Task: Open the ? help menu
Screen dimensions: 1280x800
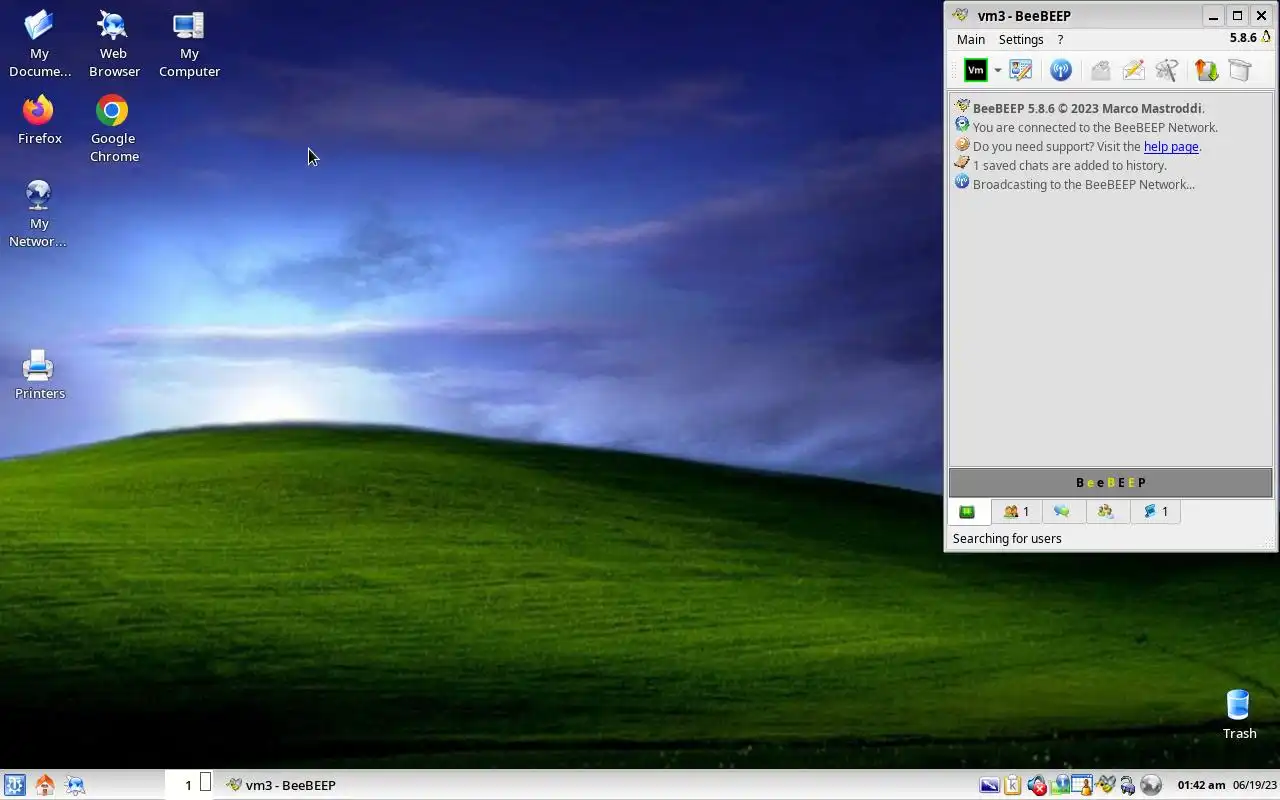Action: click(1060, 39)
